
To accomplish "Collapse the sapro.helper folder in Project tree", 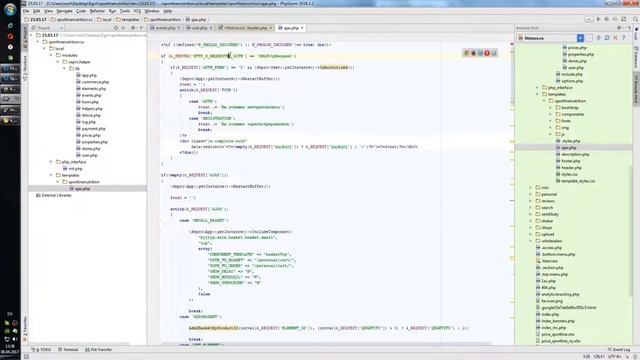I will pyautogui.click(x=58, y=62).
